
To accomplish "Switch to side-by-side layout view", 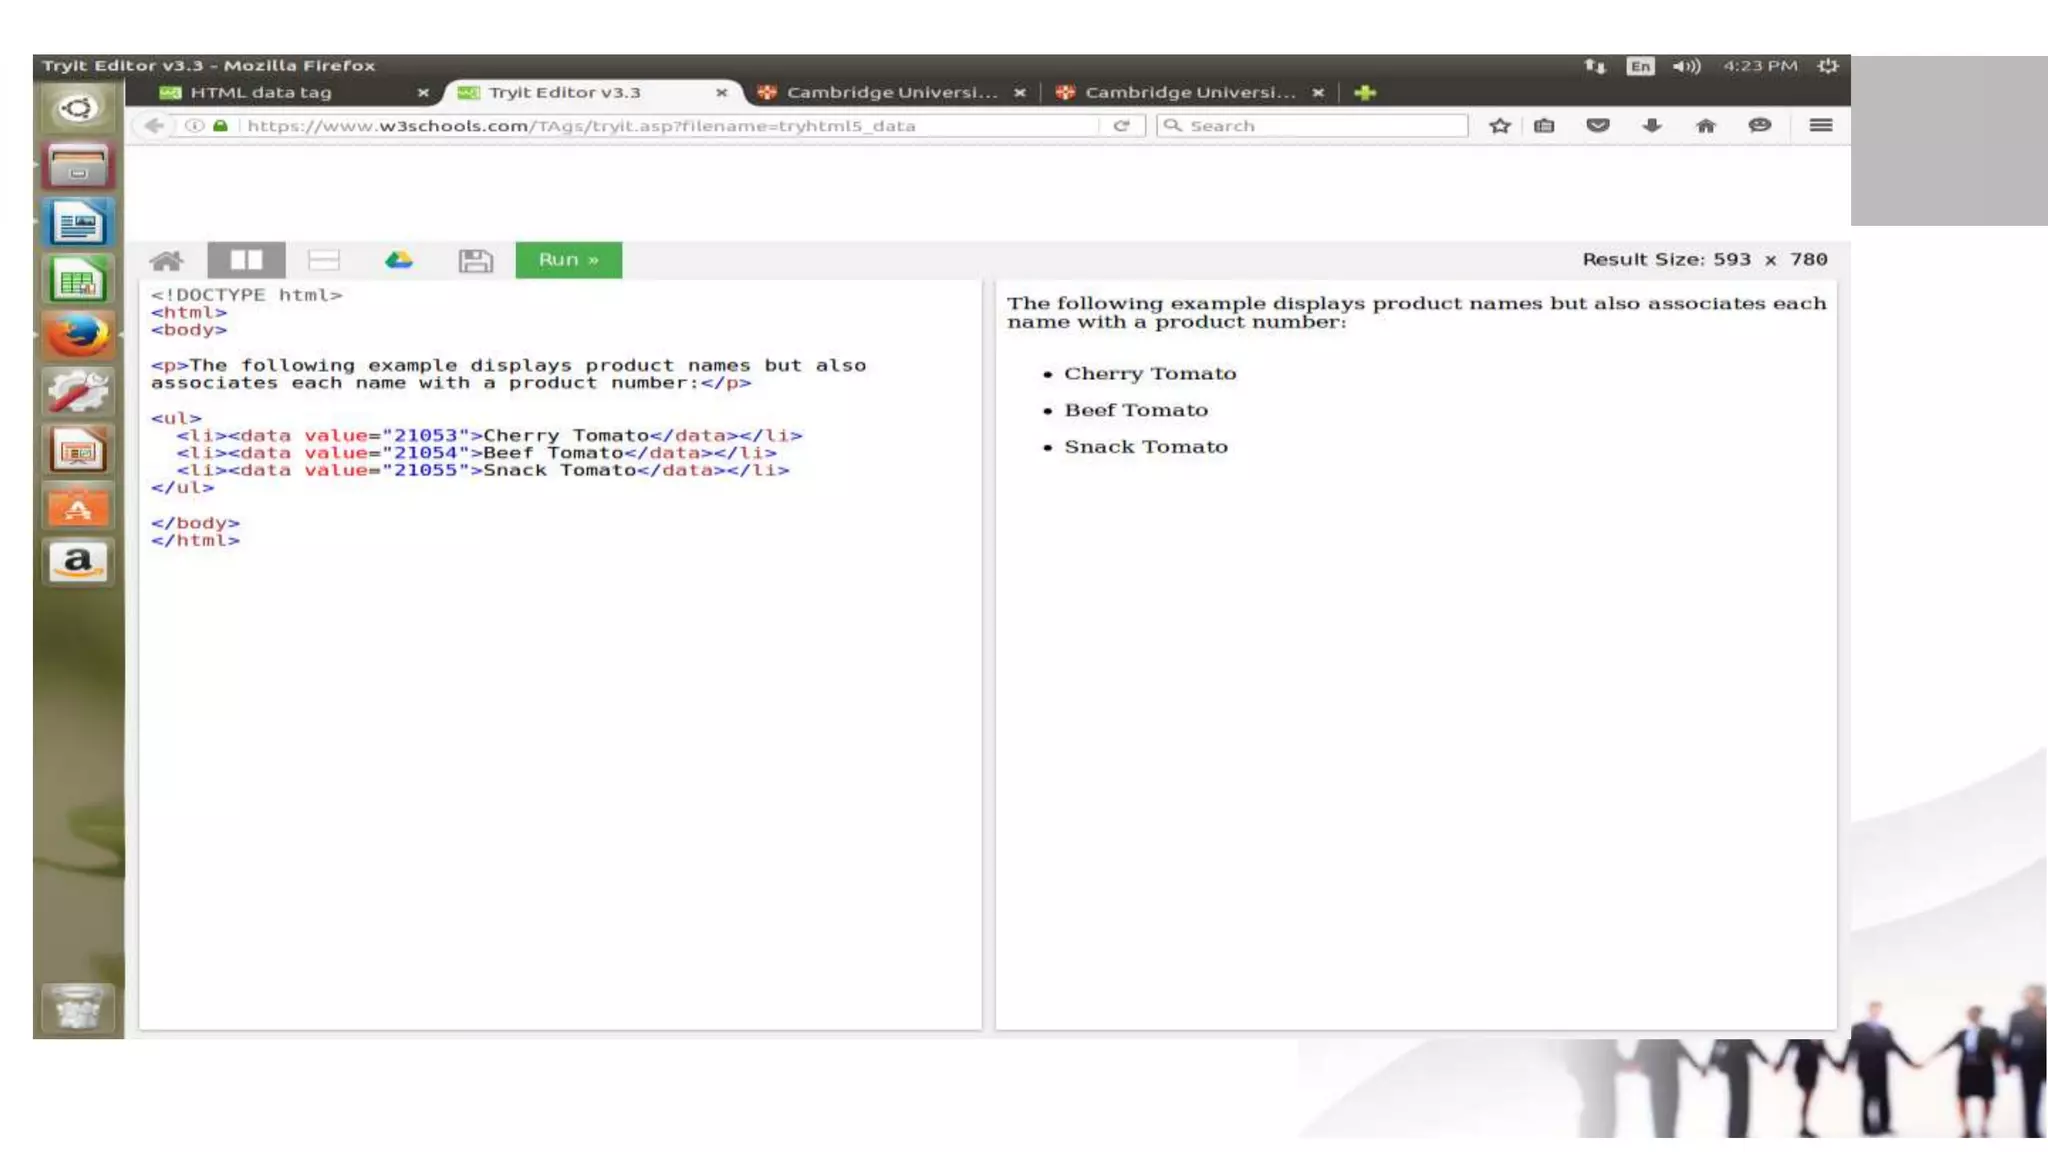I will pyautogui.click(x=246, y=260).
